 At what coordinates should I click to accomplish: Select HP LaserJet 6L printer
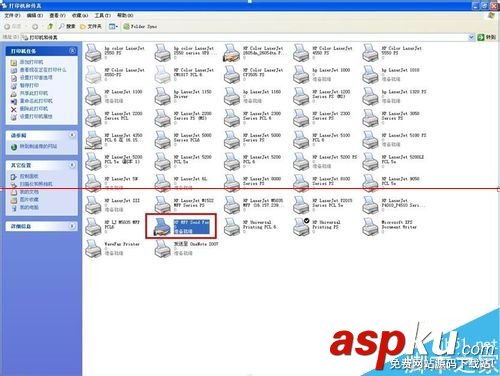[x=181, y=183]
